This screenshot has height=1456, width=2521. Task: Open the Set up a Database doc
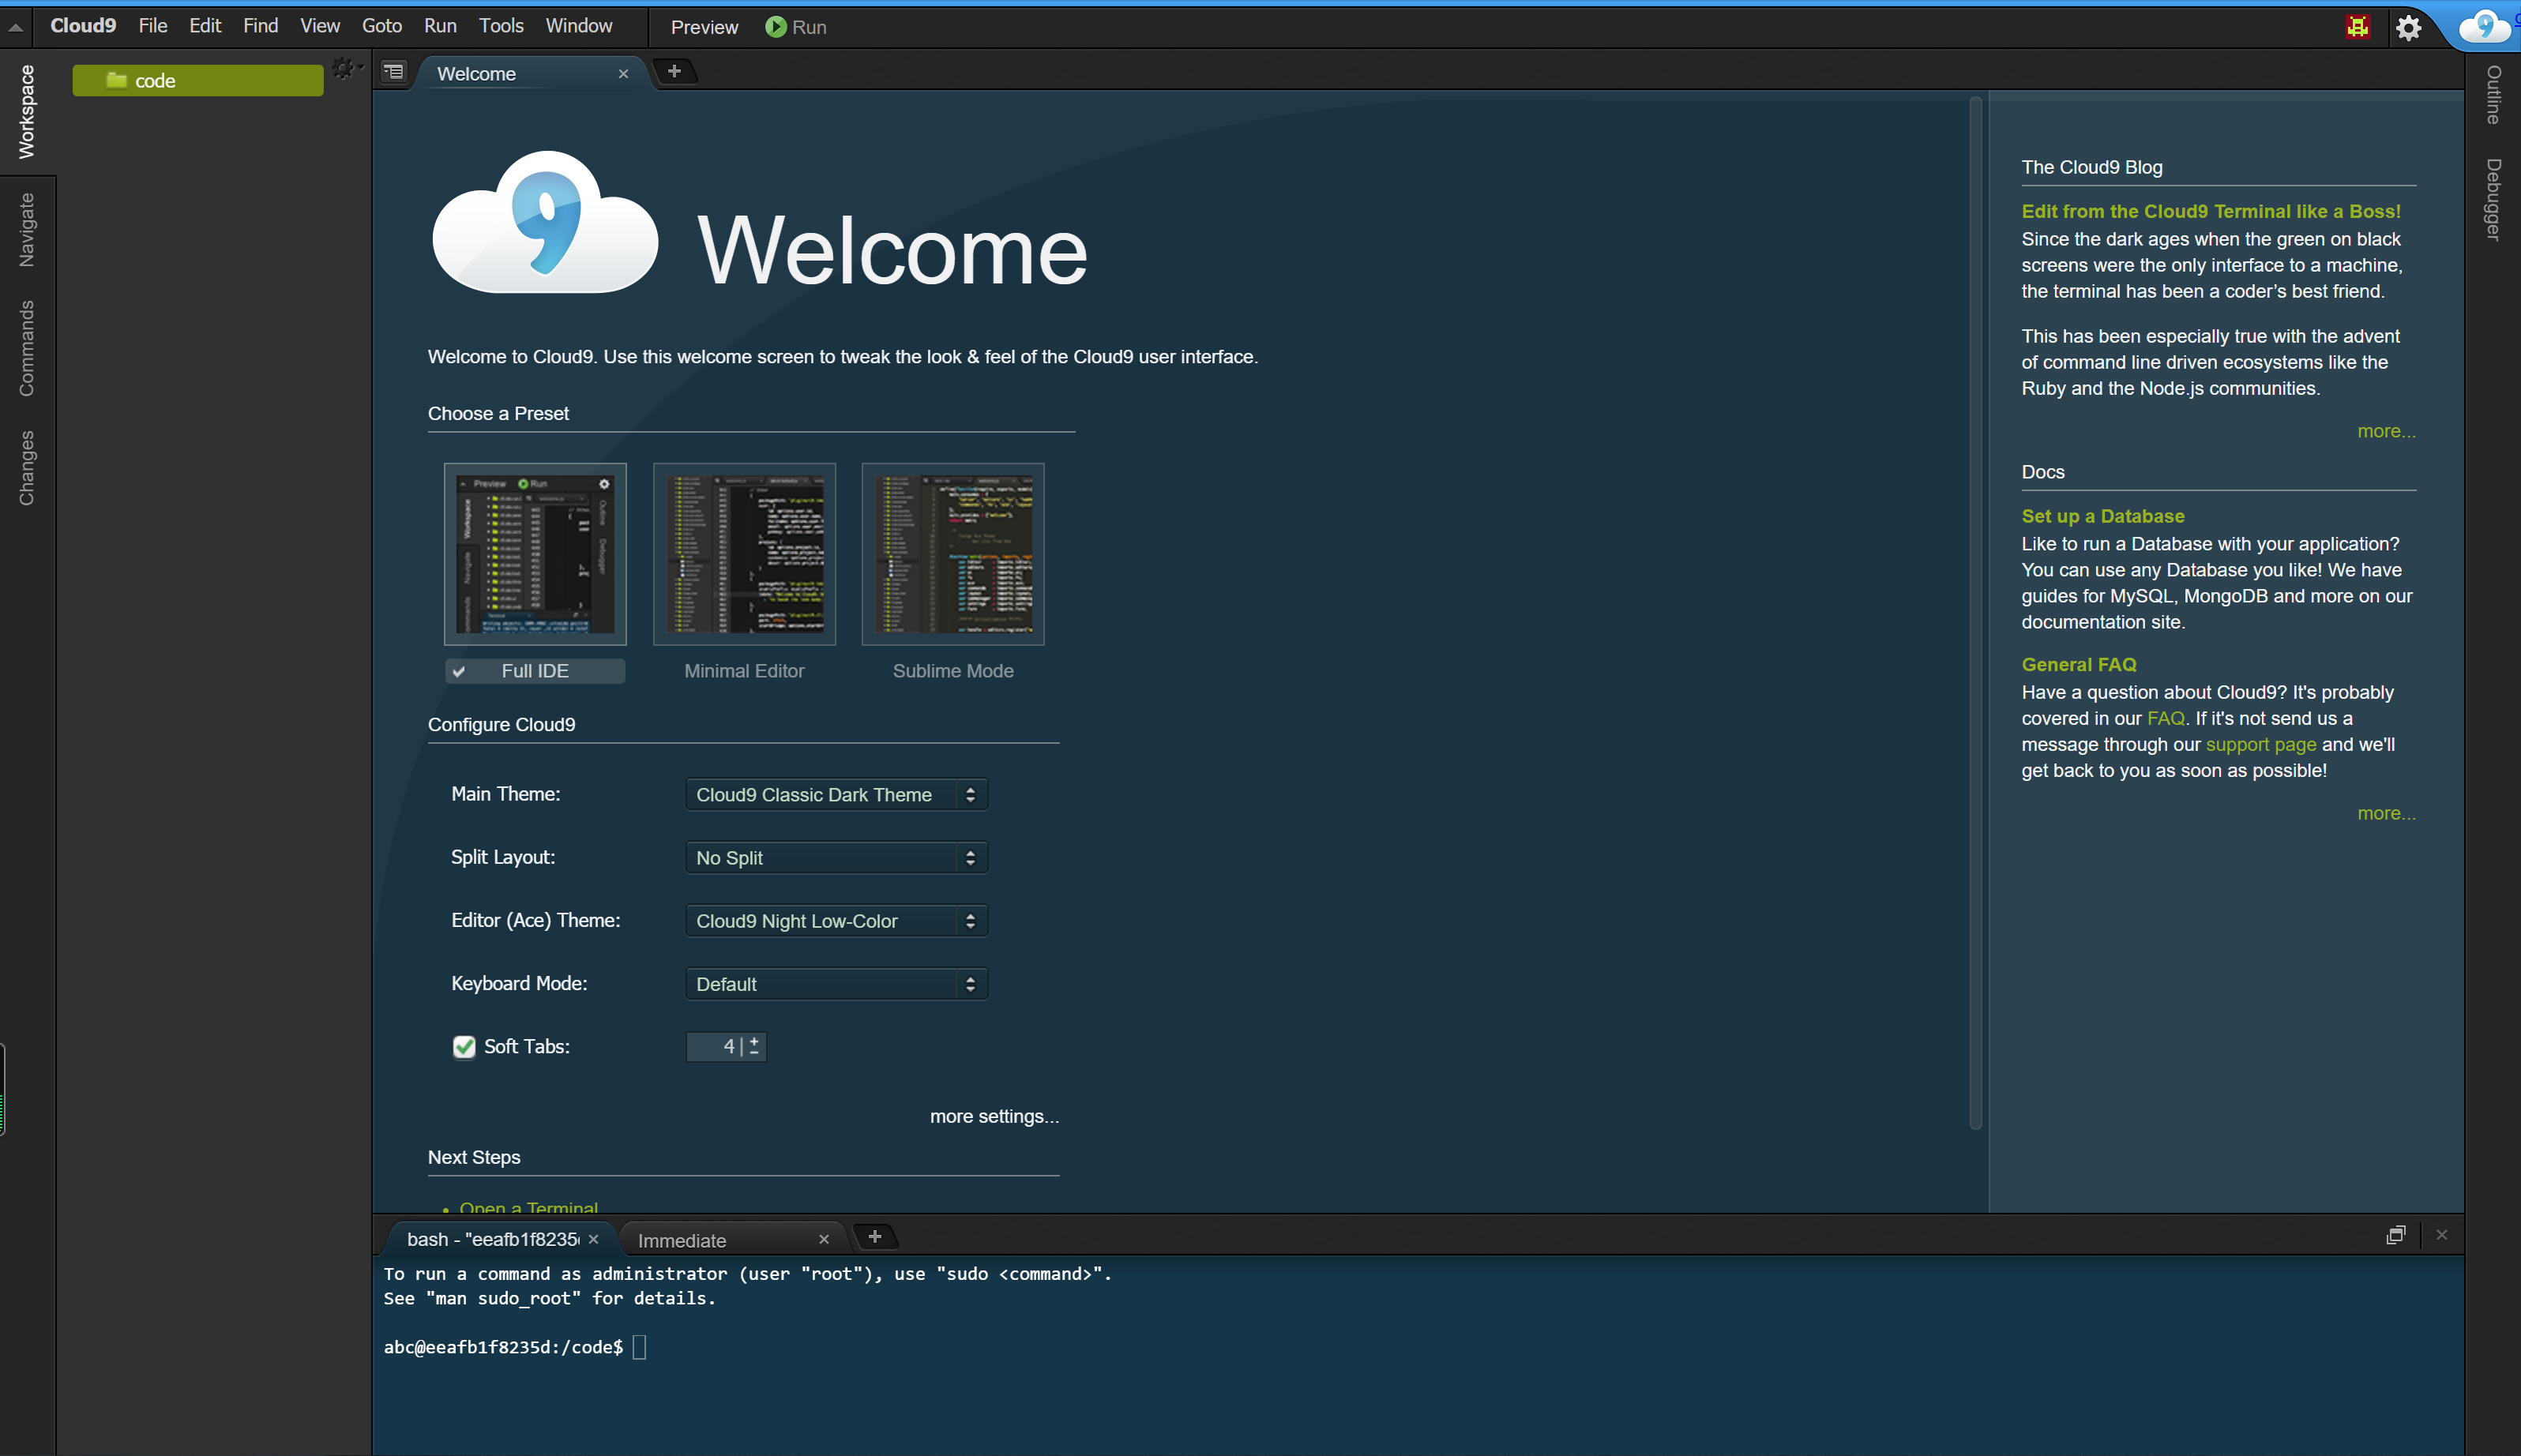tap(2103, 516)
